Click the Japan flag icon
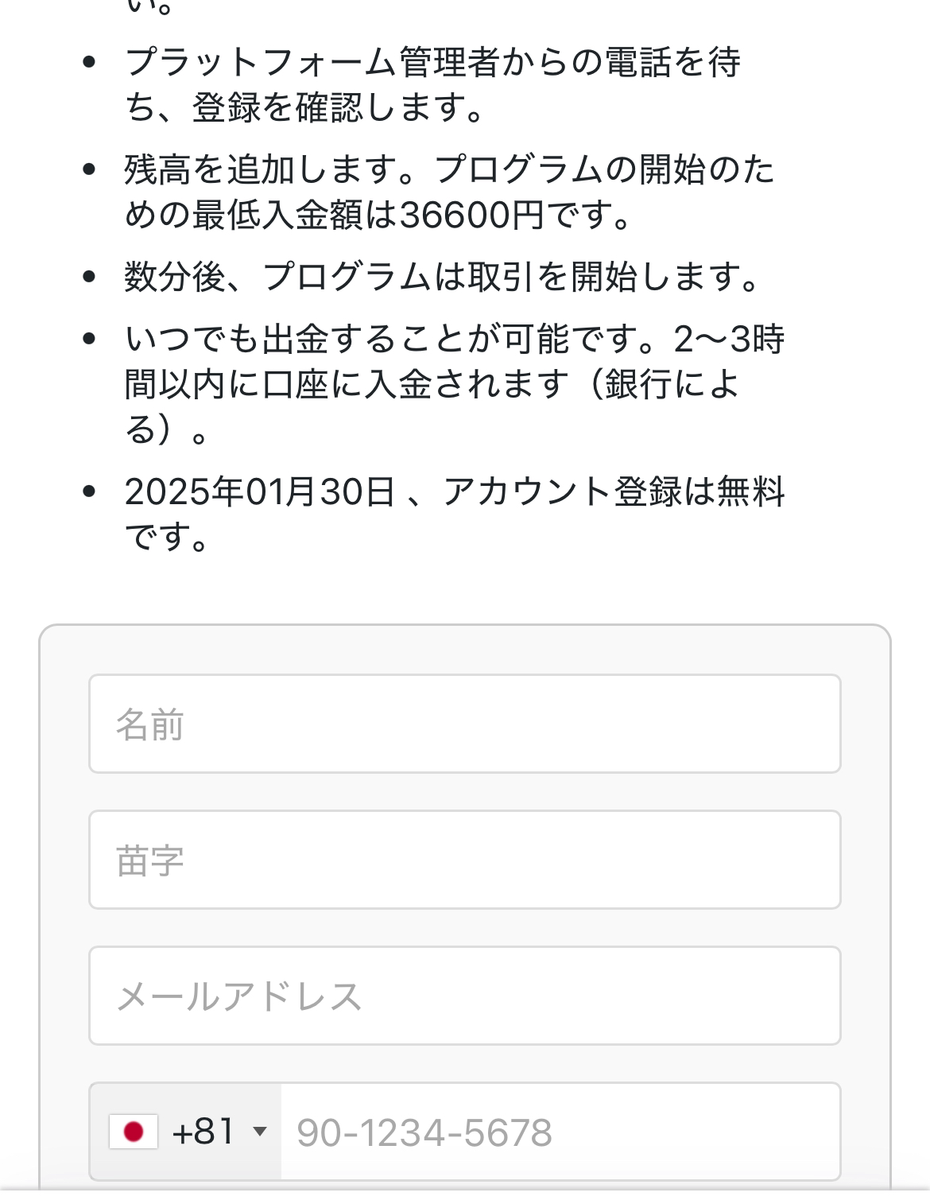 (133, 1132)
